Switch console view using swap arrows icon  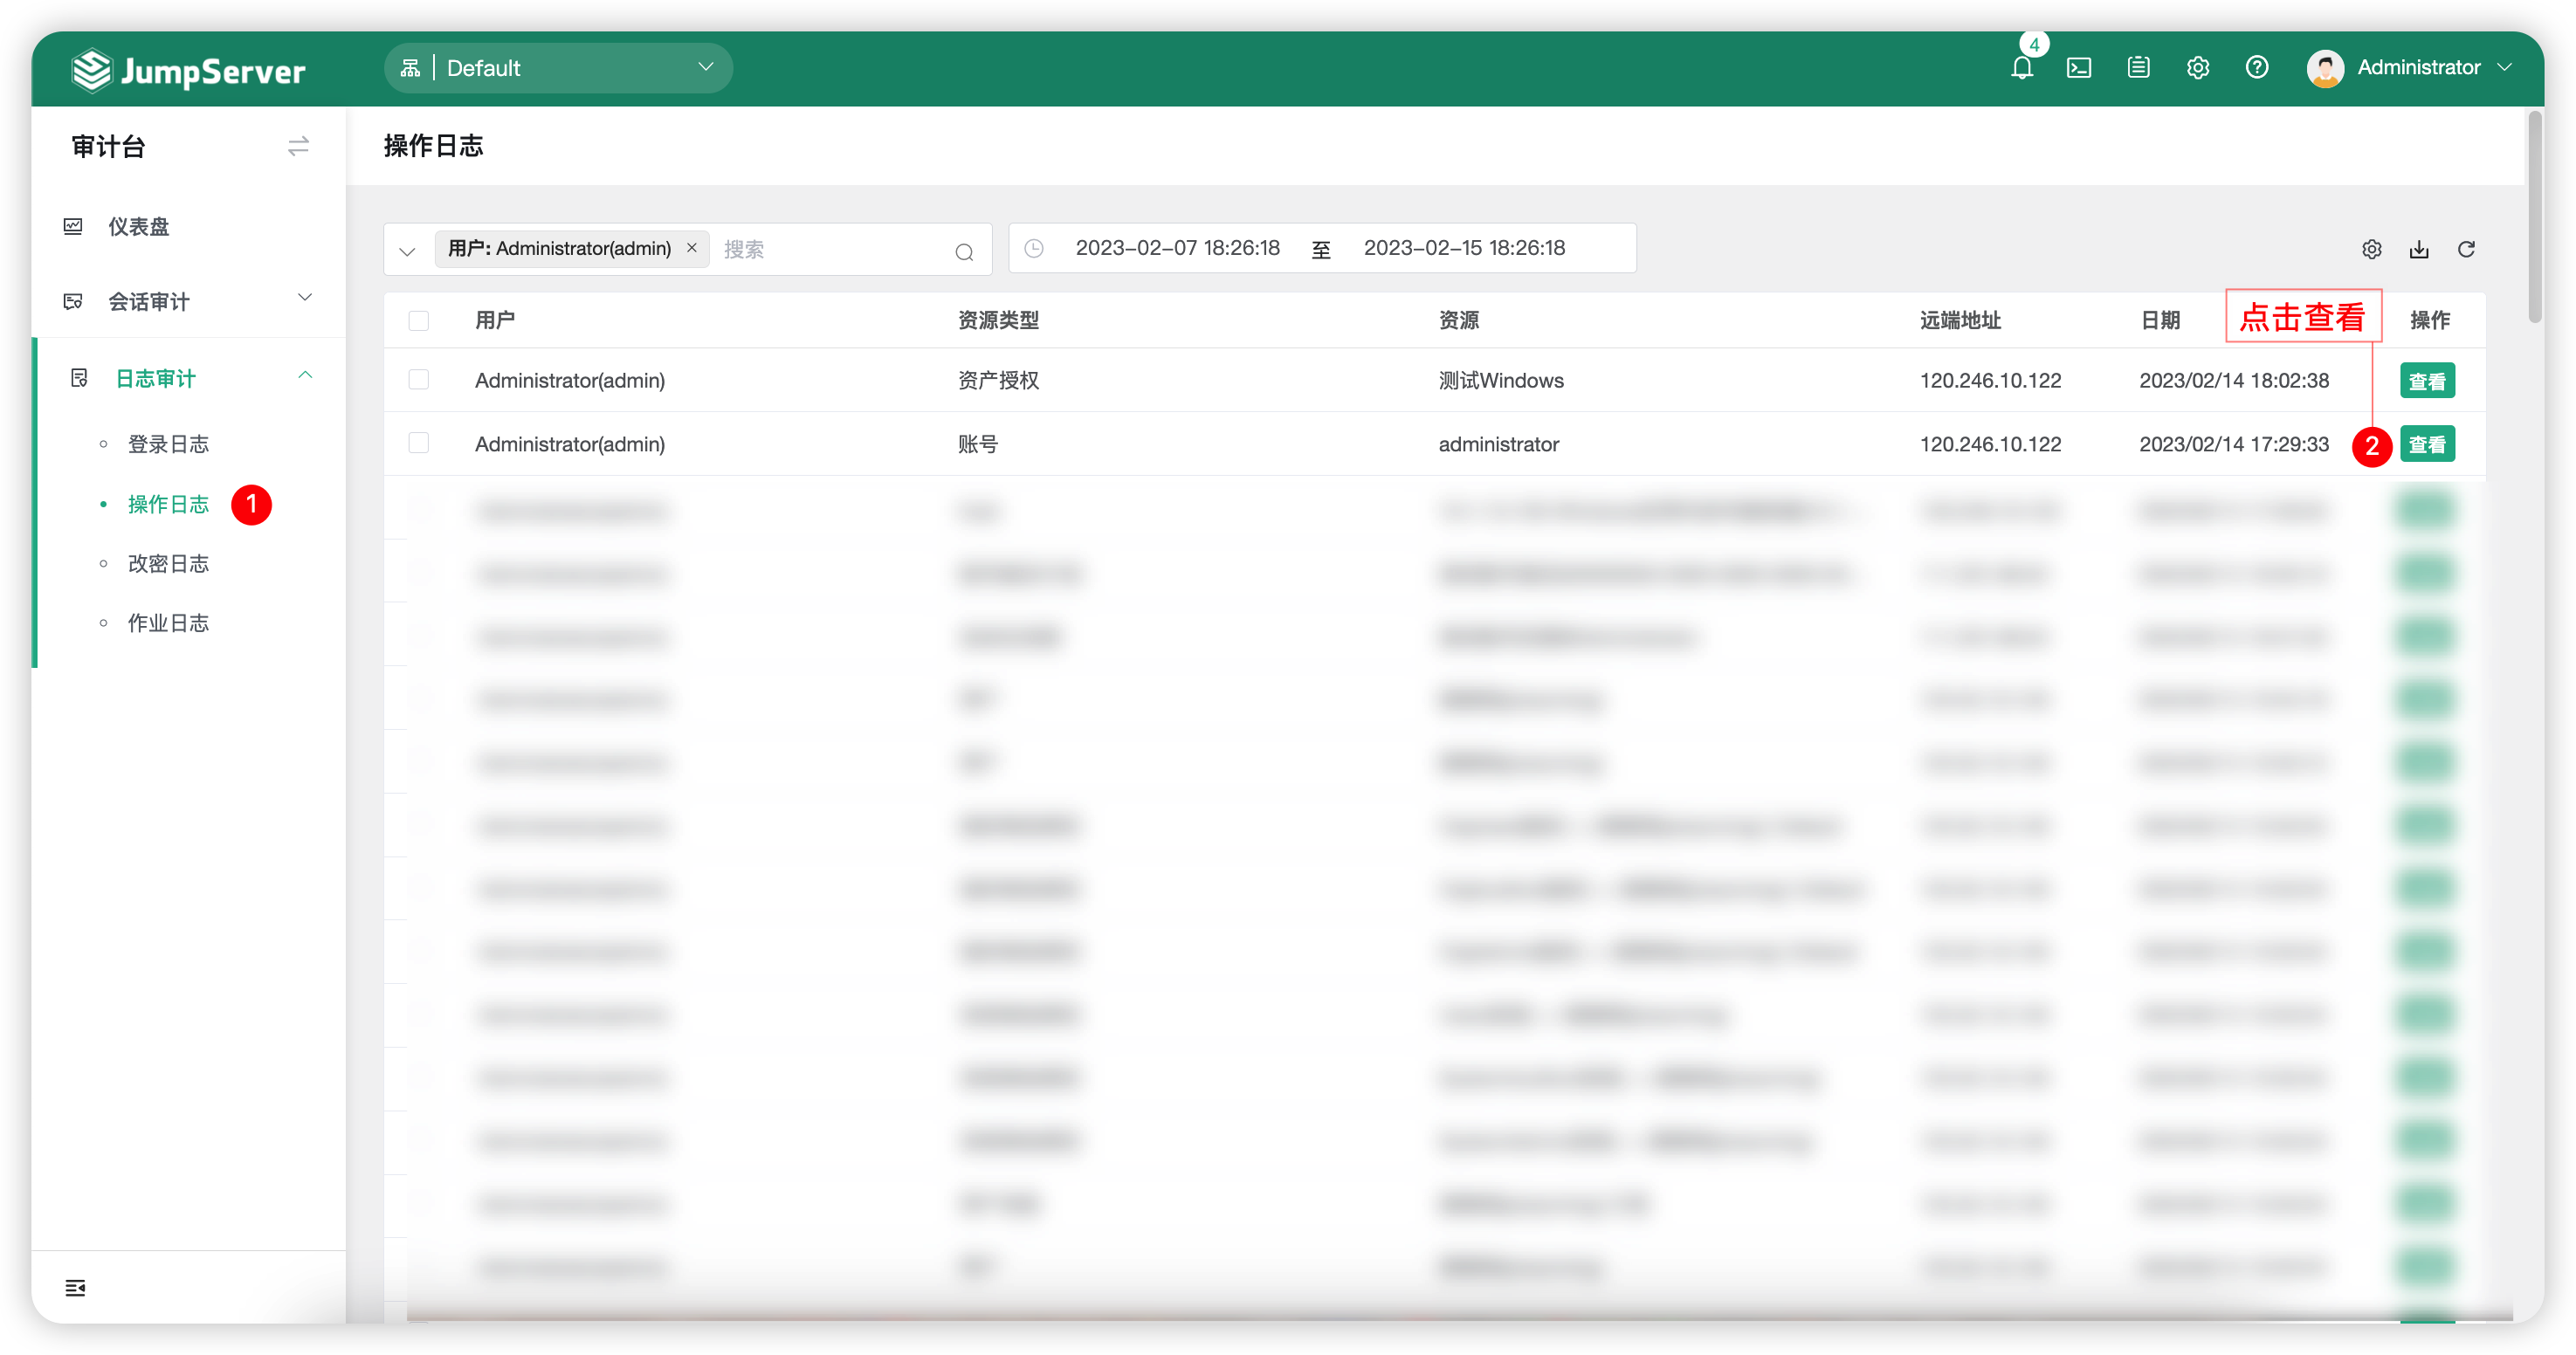pyautogui.click(x=298, y=147)
